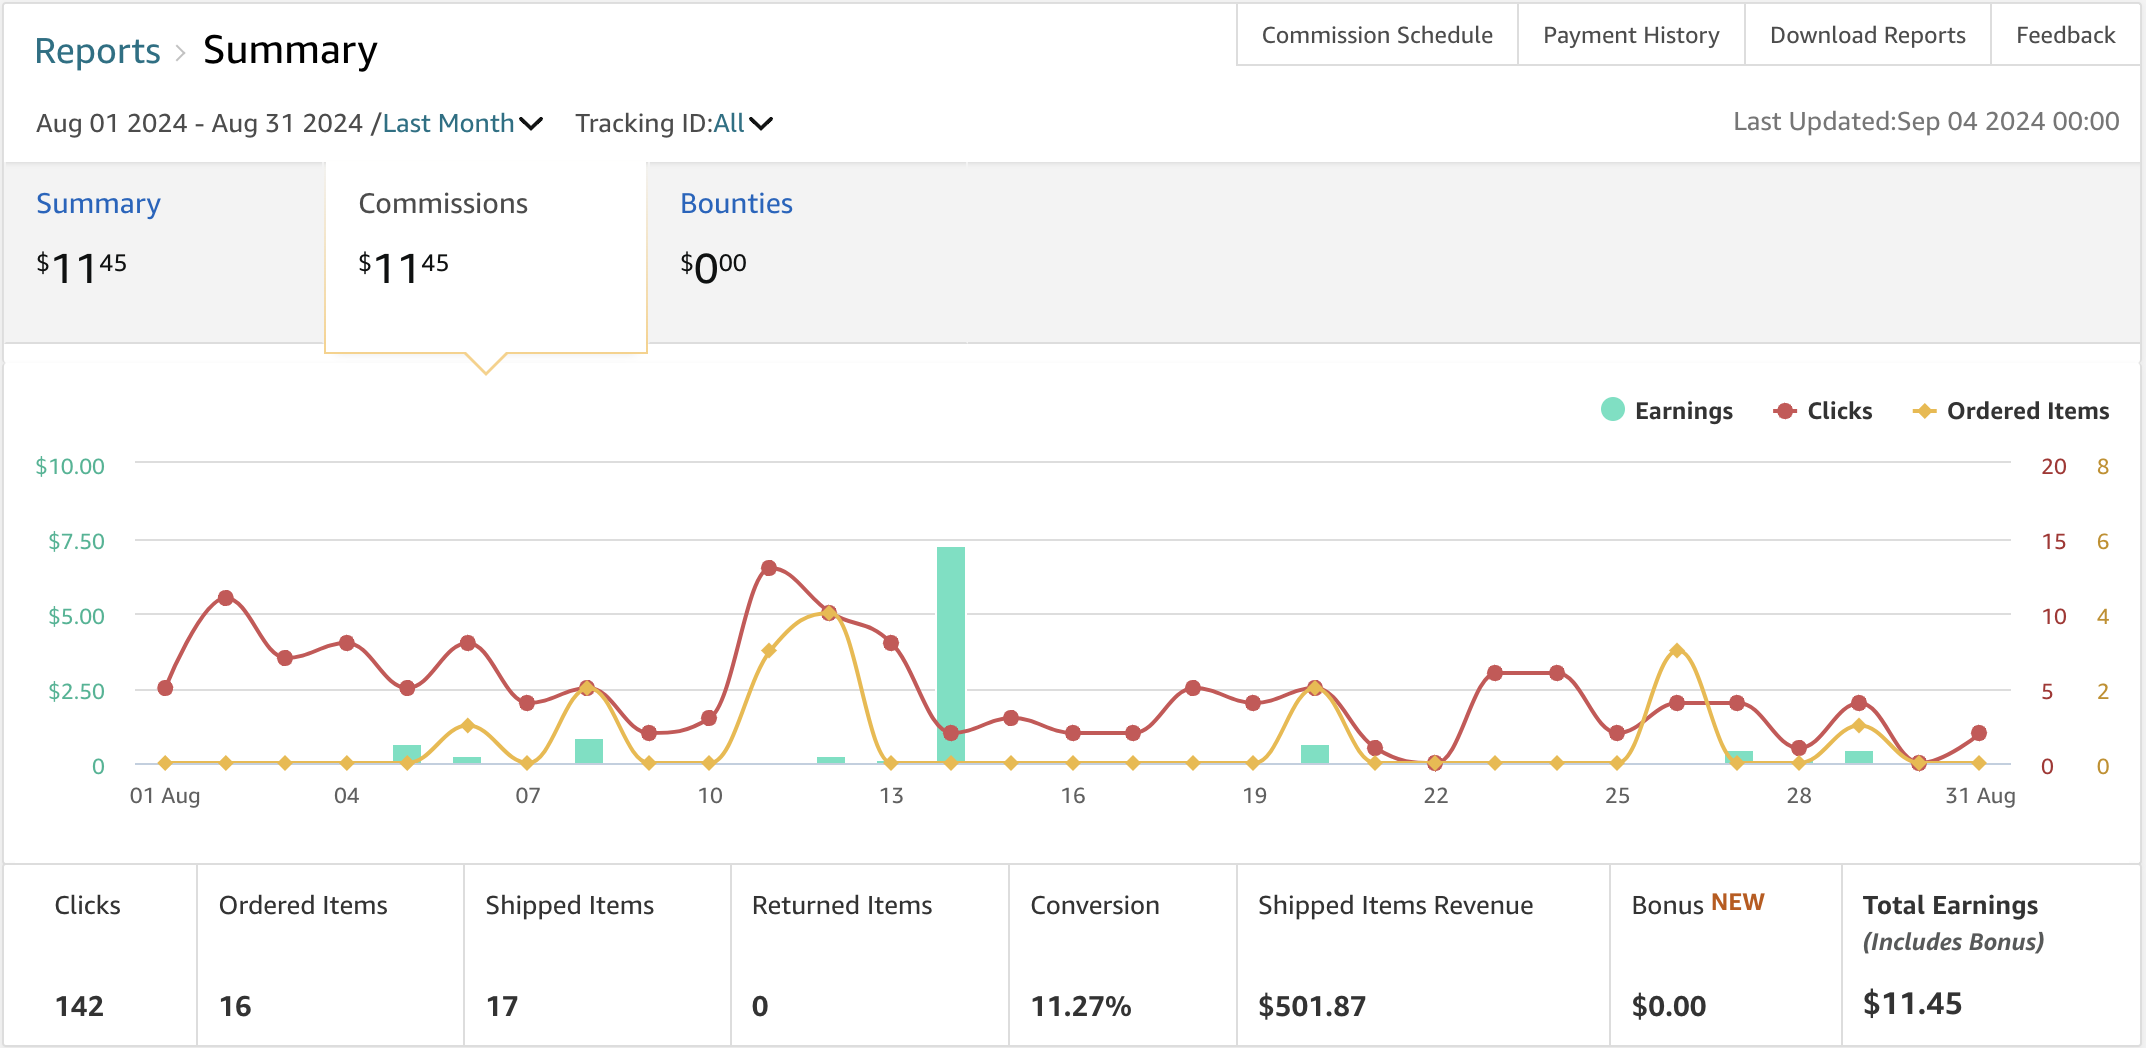Screen dimensions: 2146x1048
Task: Click the $7.50 y-axis label
Action: (x=76, y=541)
